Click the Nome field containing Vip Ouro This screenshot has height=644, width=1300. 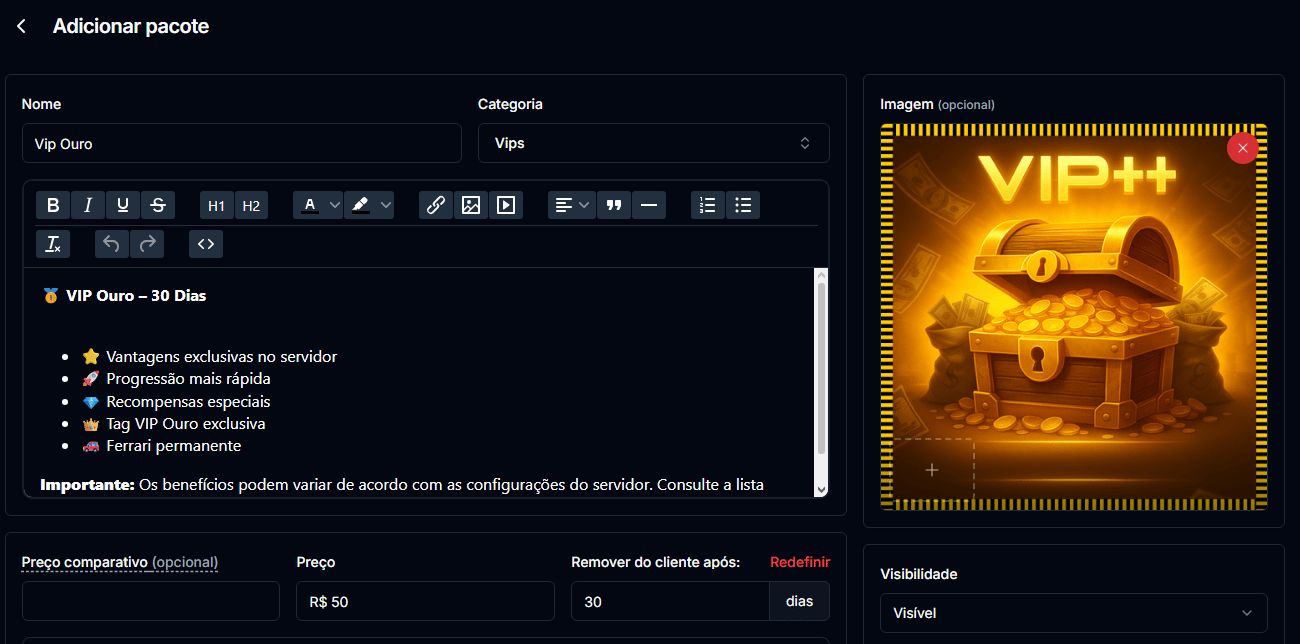click(242, 143)
